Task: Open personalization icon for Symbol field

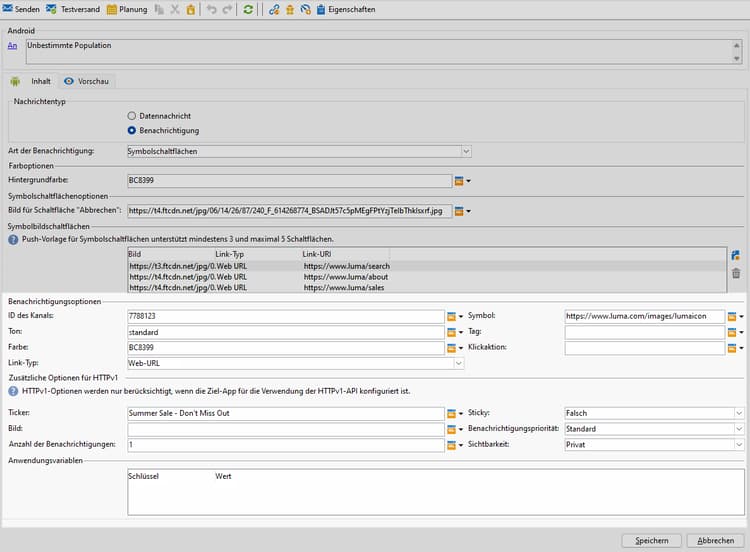Action: 735,316
